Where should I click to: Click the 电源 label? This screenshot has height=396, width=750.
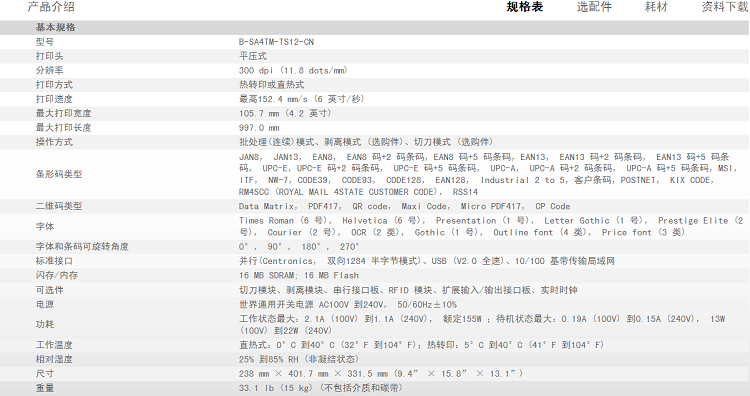[x=45, y=304]
